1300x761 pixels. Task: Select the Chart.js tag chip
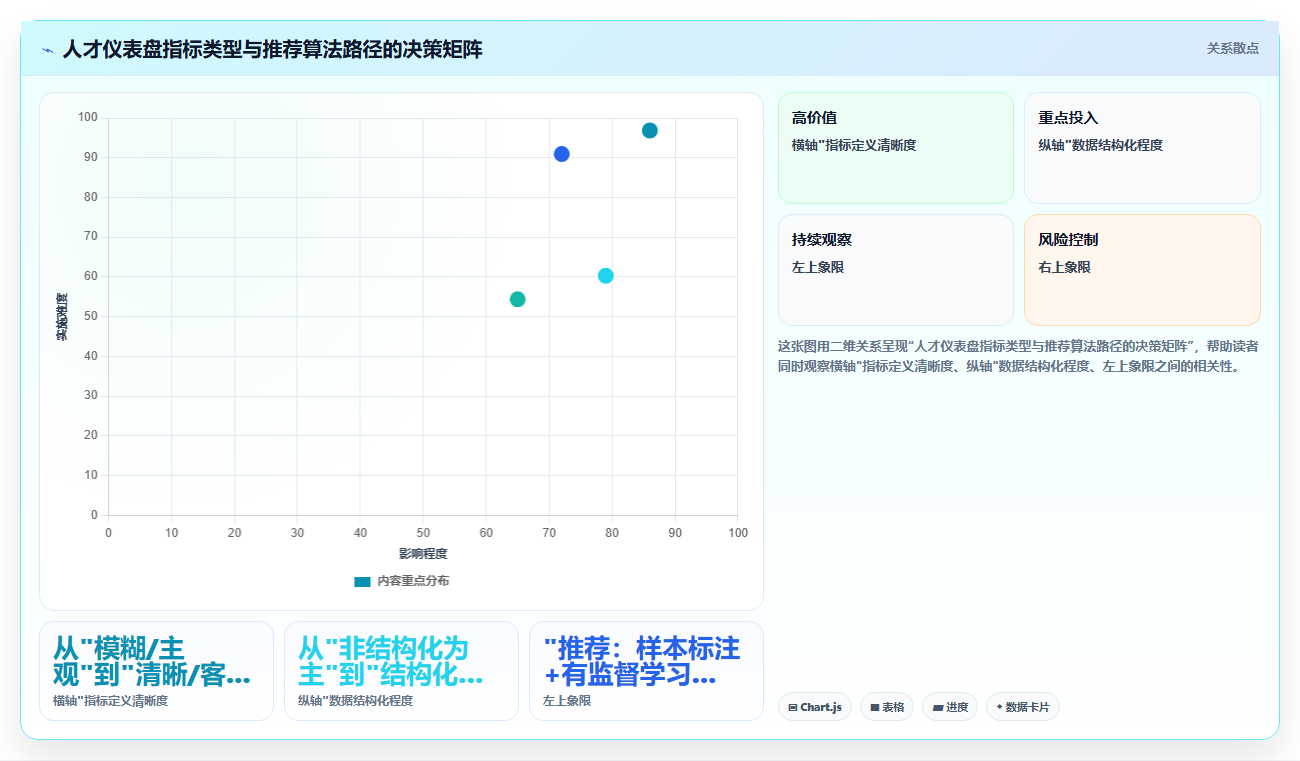tap(815, 707)
